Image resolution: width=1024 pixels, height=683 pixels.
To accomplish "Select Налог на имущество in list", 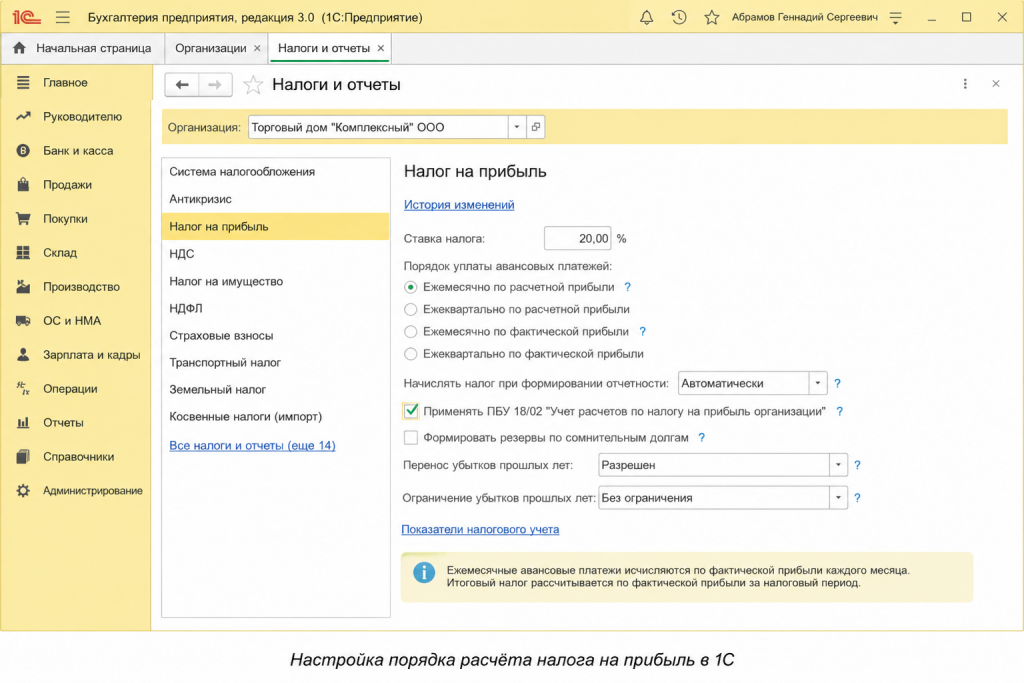I will [x=276, y=281].
